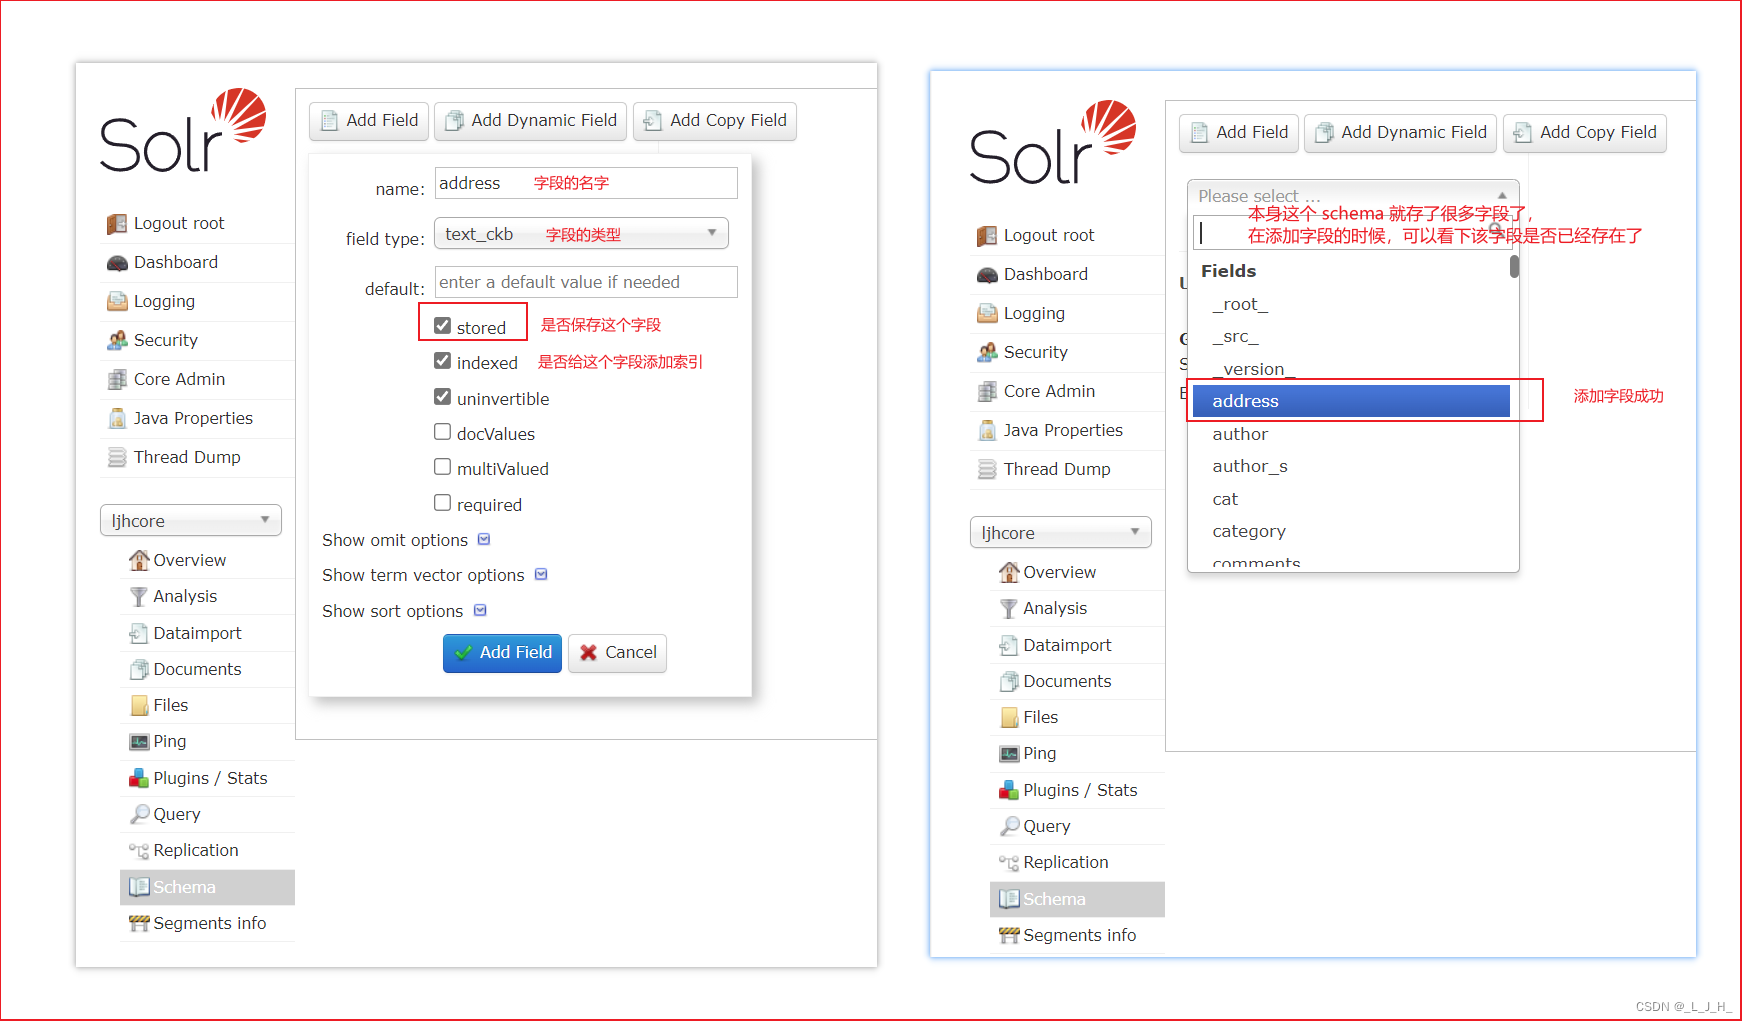Open Dataimport icon in left window
The width and height of the screenshot is (1748, 1022).
[x=139, y=633]
